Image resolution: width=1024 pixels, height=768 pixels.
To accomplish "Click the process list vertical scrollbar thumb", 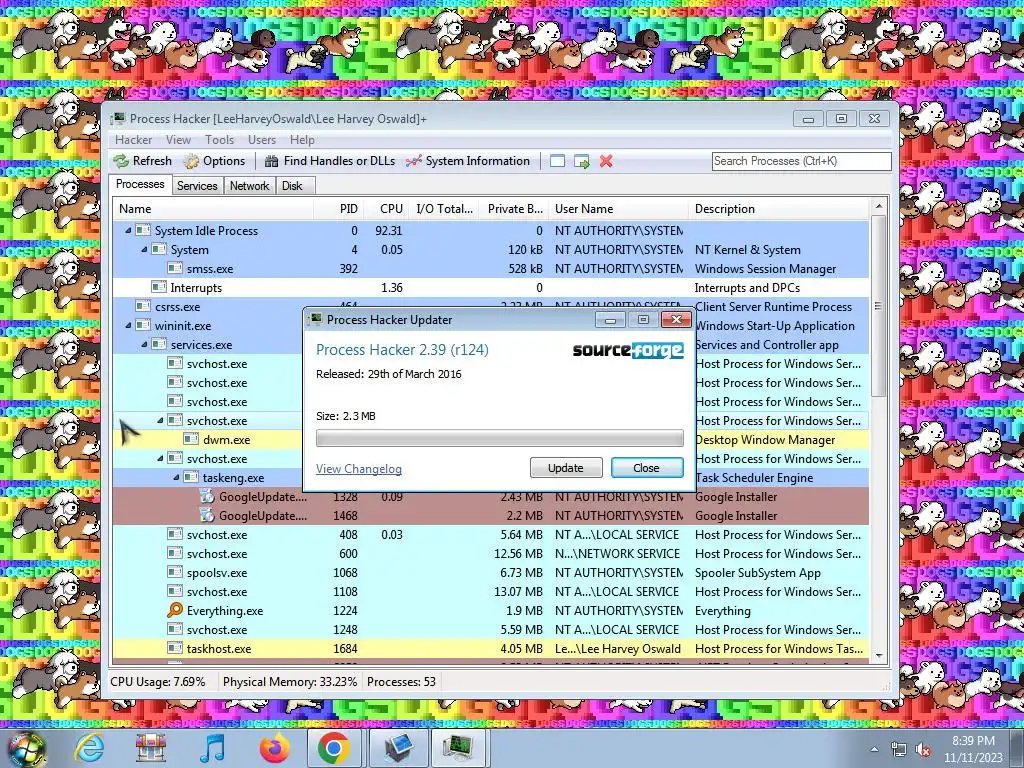I will click(878, 306).
